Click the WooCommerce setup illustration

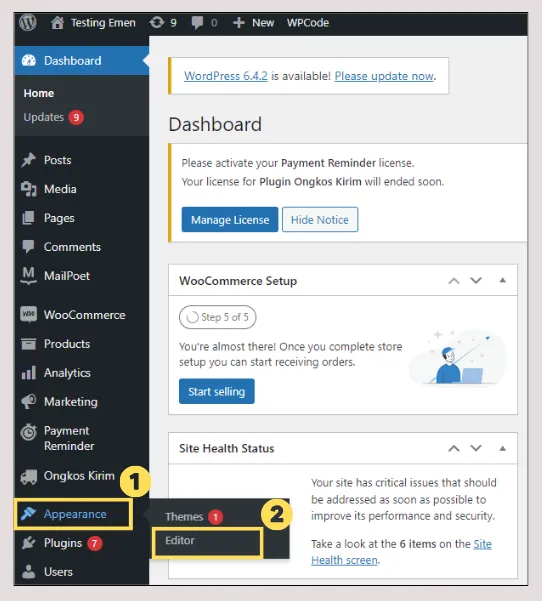click(458, 357)
